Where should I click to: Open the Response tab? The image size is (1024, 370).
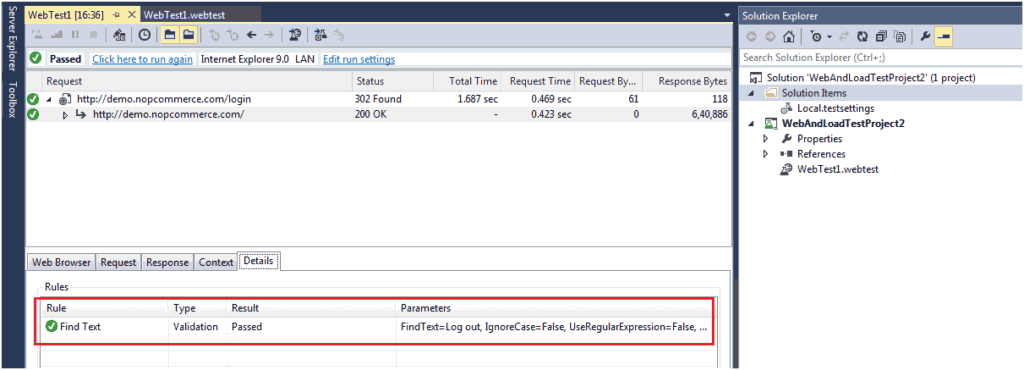click(x=167, y=262)
